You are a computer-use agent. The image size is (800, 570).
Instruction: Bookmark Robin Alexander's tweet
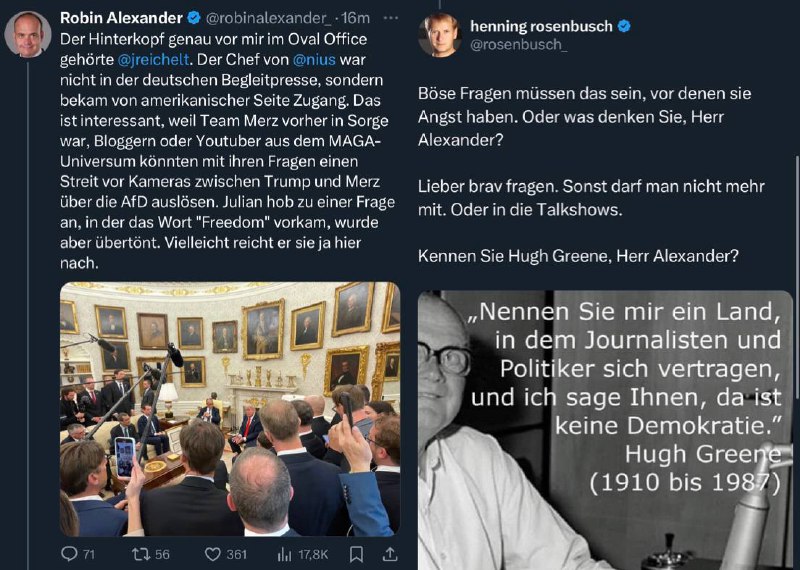(357, 554)
